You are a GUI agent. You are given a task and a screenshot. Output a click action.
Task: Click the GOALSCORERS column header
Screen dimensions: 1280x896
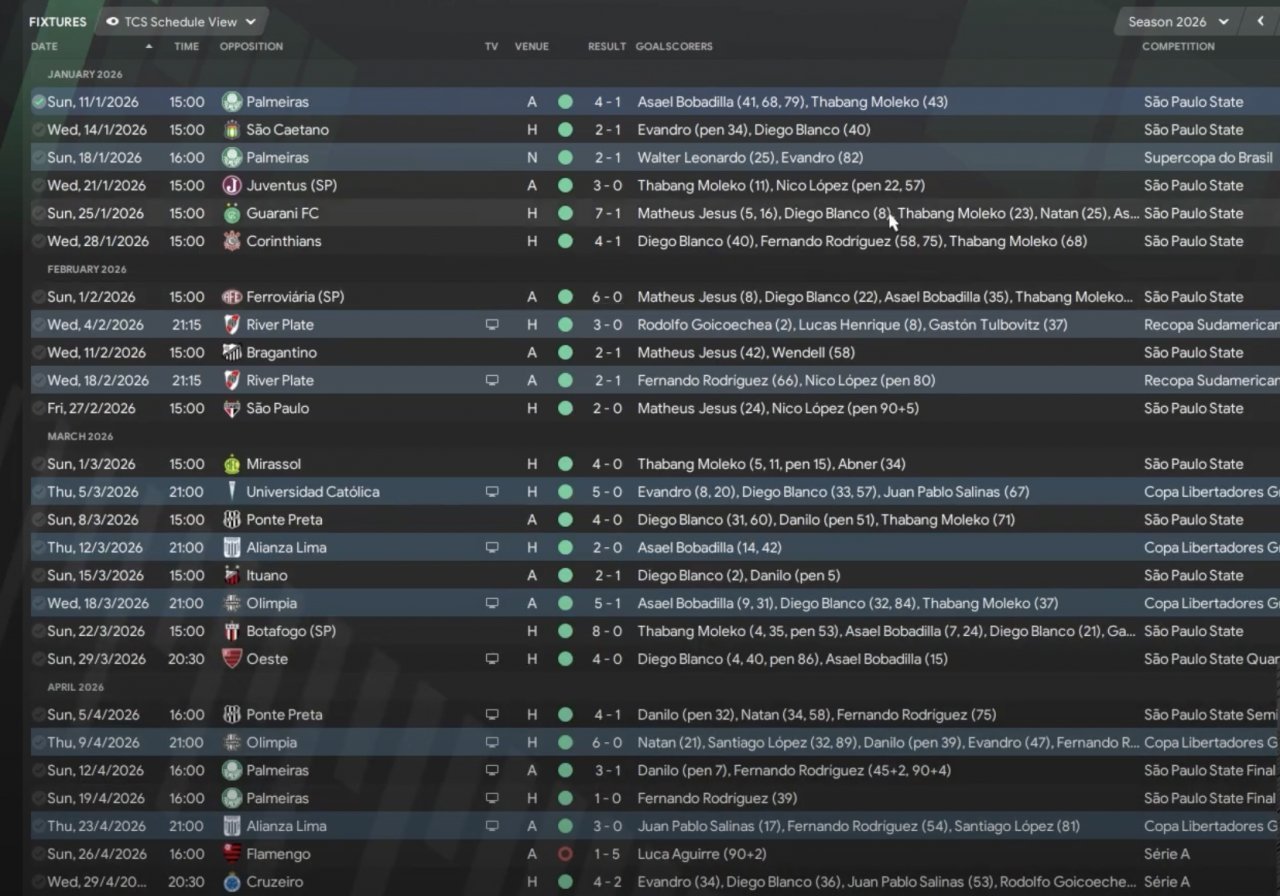(674, 46)
